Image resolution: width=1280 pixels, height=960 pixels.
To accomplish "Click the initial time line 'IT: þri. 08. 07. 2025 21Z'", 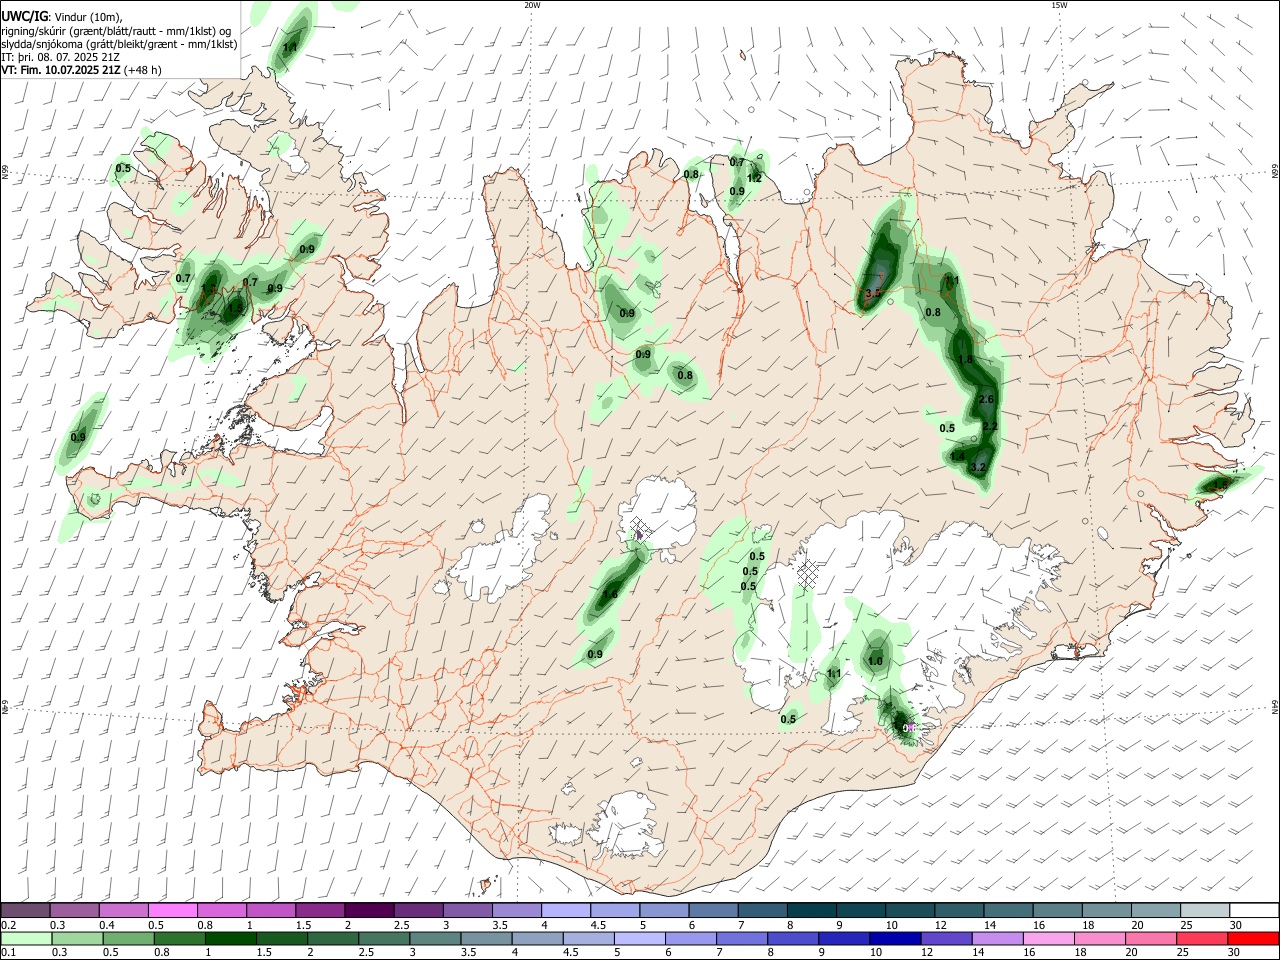I will (61, 57).
